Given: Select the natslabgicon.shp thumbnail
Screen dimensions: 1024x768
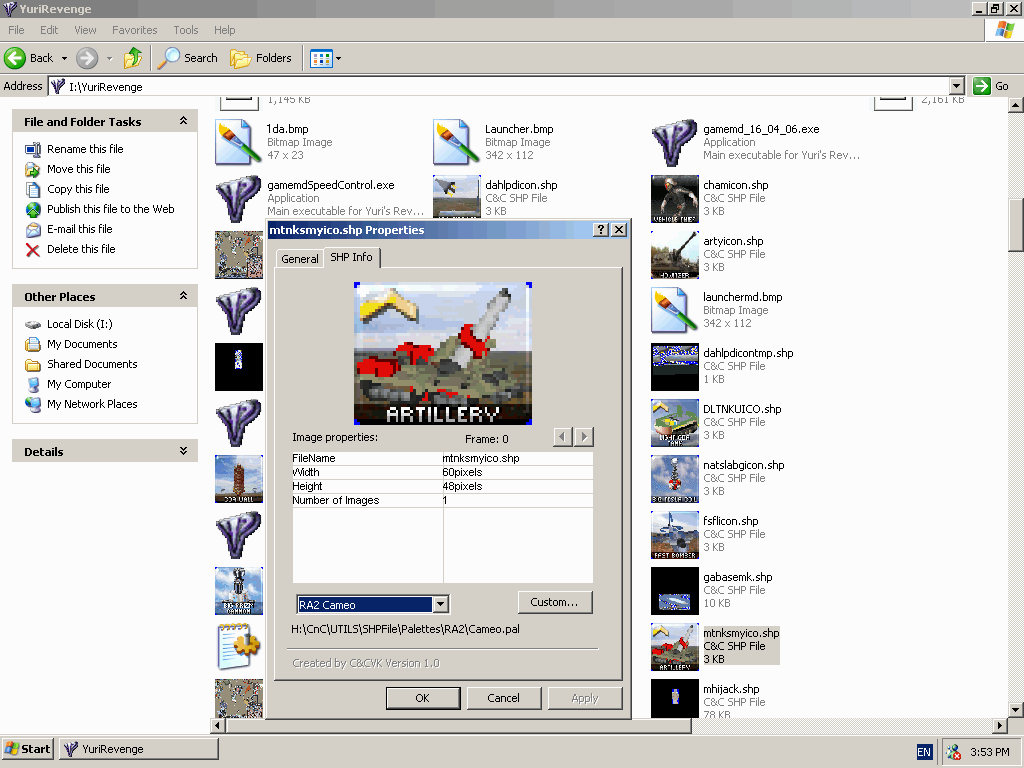Looking at the screenshot, I should [x=675, y=479].
